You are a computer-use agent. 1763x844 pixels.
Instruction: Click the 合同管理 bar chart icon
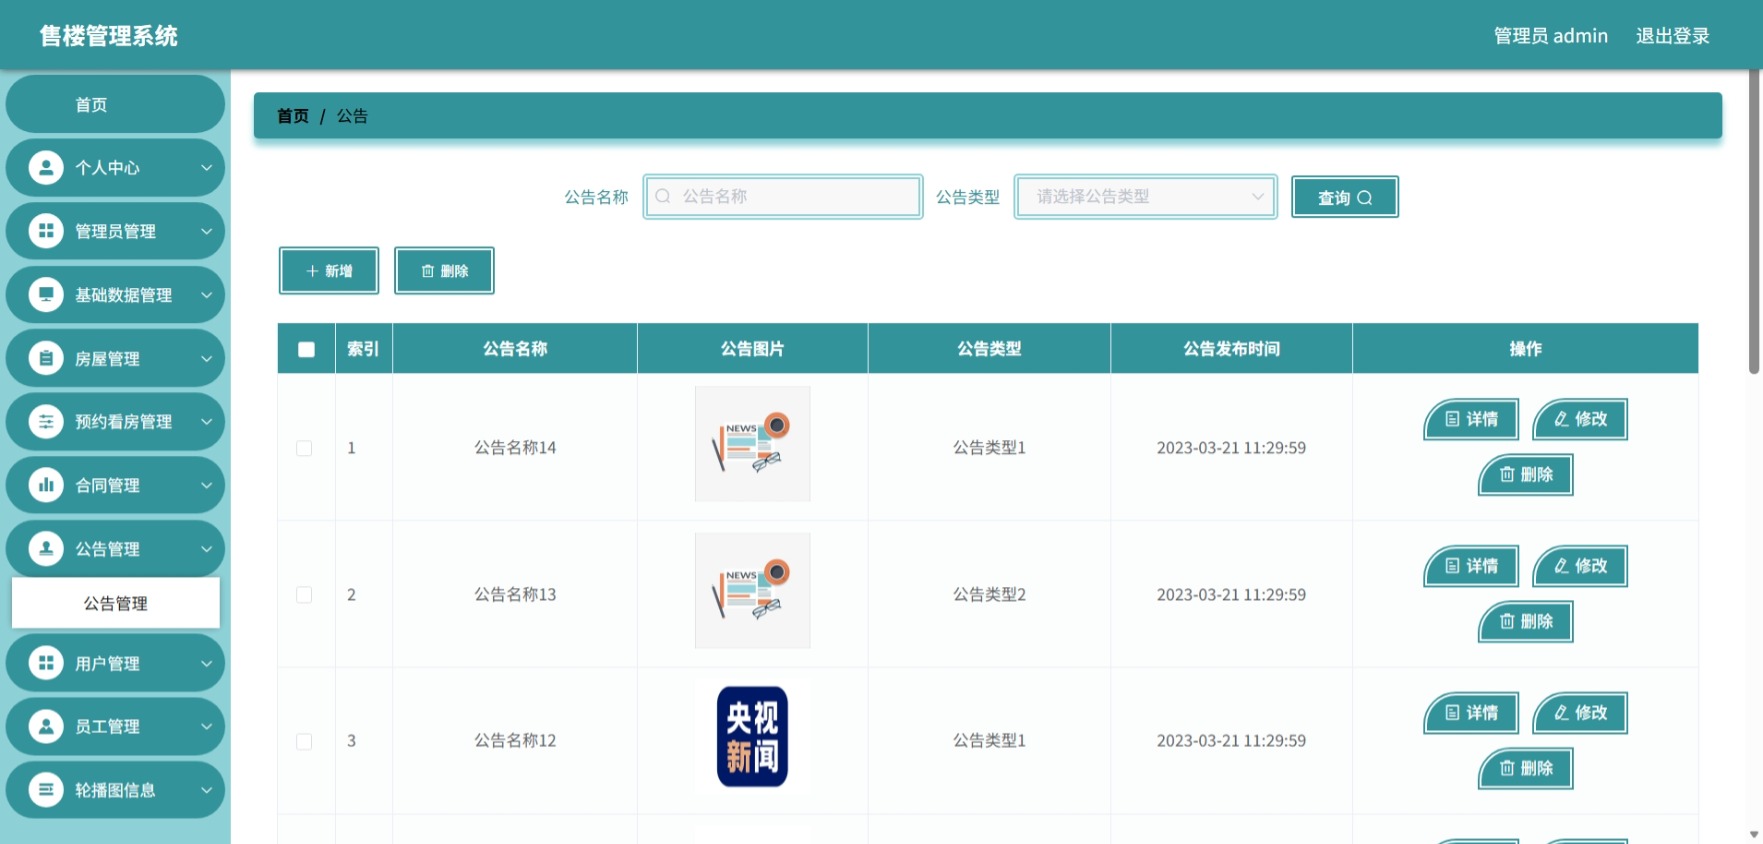46,485
